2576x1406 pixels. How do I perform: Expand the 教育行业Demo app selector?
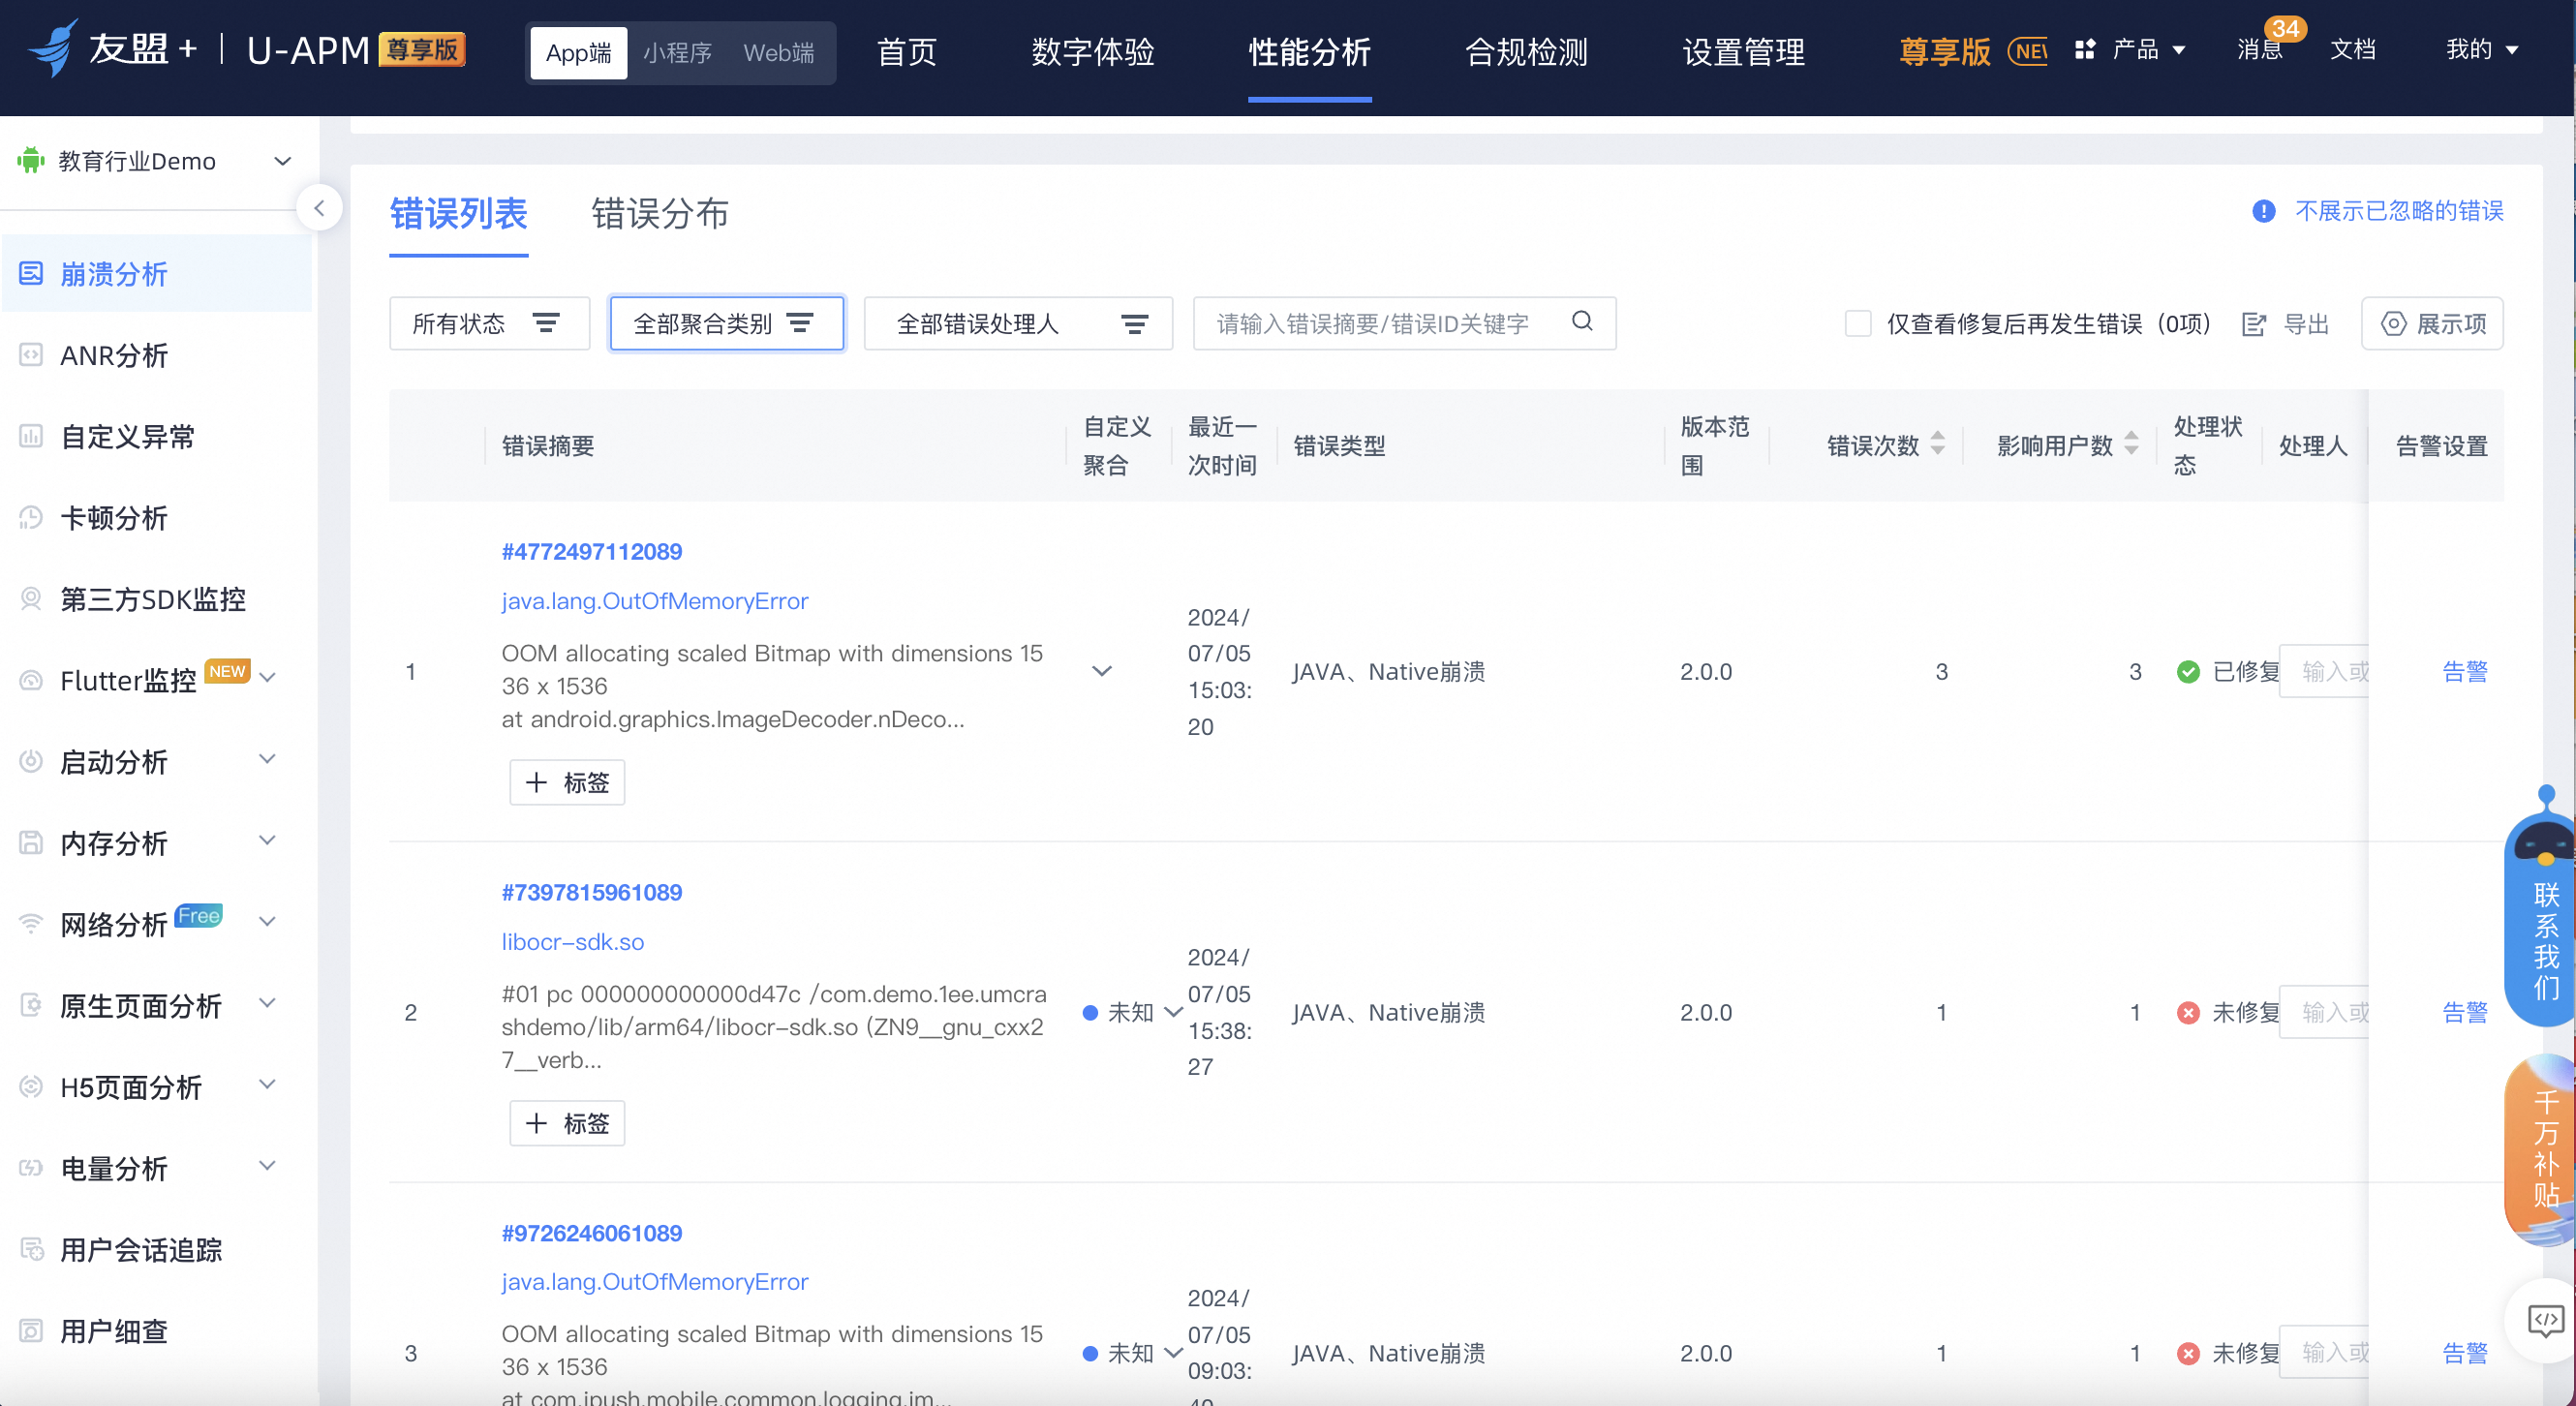(x=283, y=161)
